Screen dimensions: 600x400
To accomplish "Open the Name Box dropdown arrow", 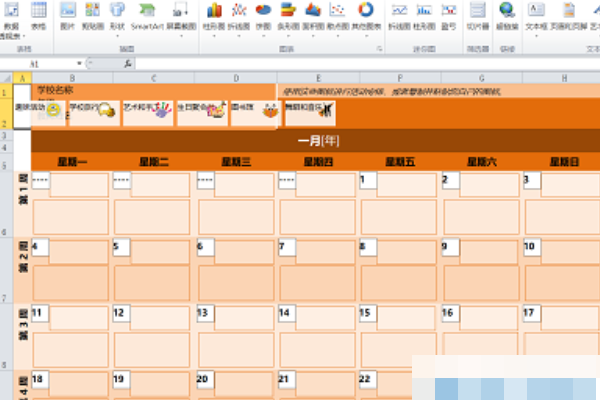I will pyautogui.click(x=79, y=64).
